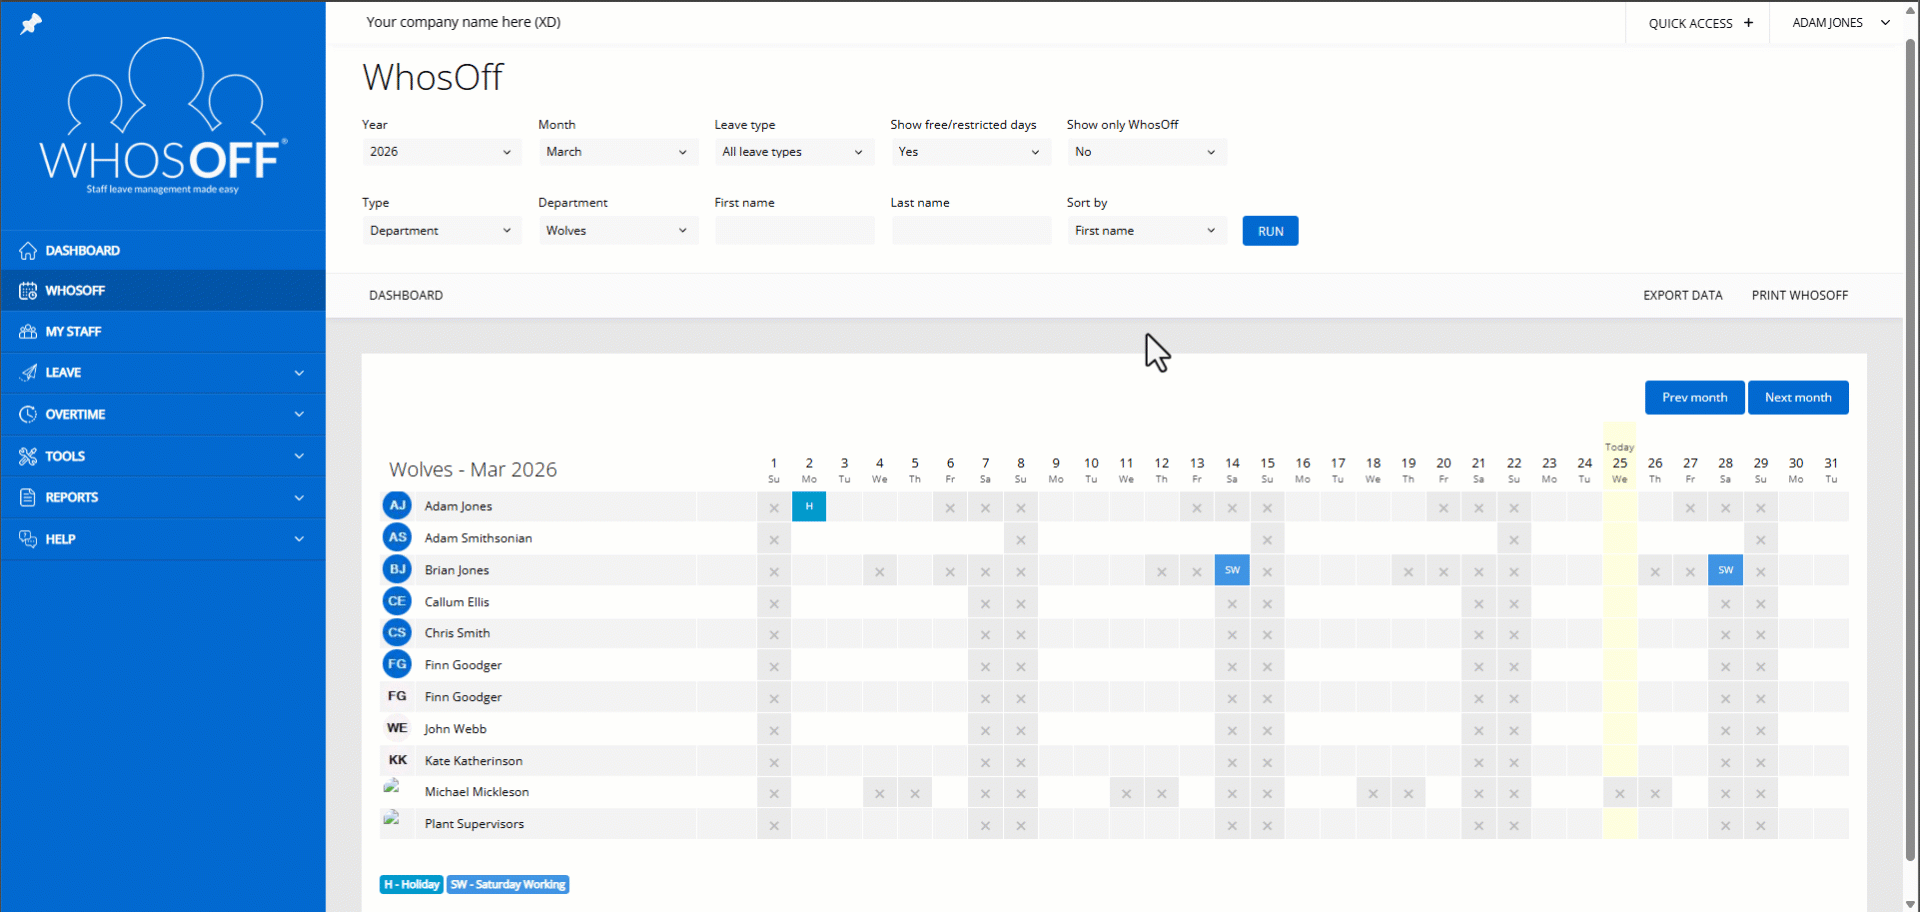1920x912 pixels.
Task: Click Print WhosOff
Action: [x=1799, y=295]
